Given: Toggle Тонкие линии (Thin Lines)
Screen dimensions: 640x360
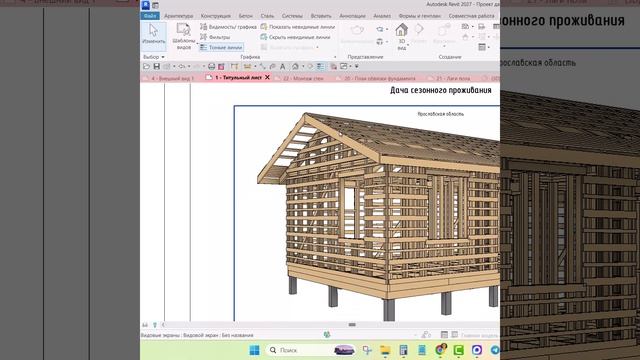Looking at the screenshot, I should (221, 47).
